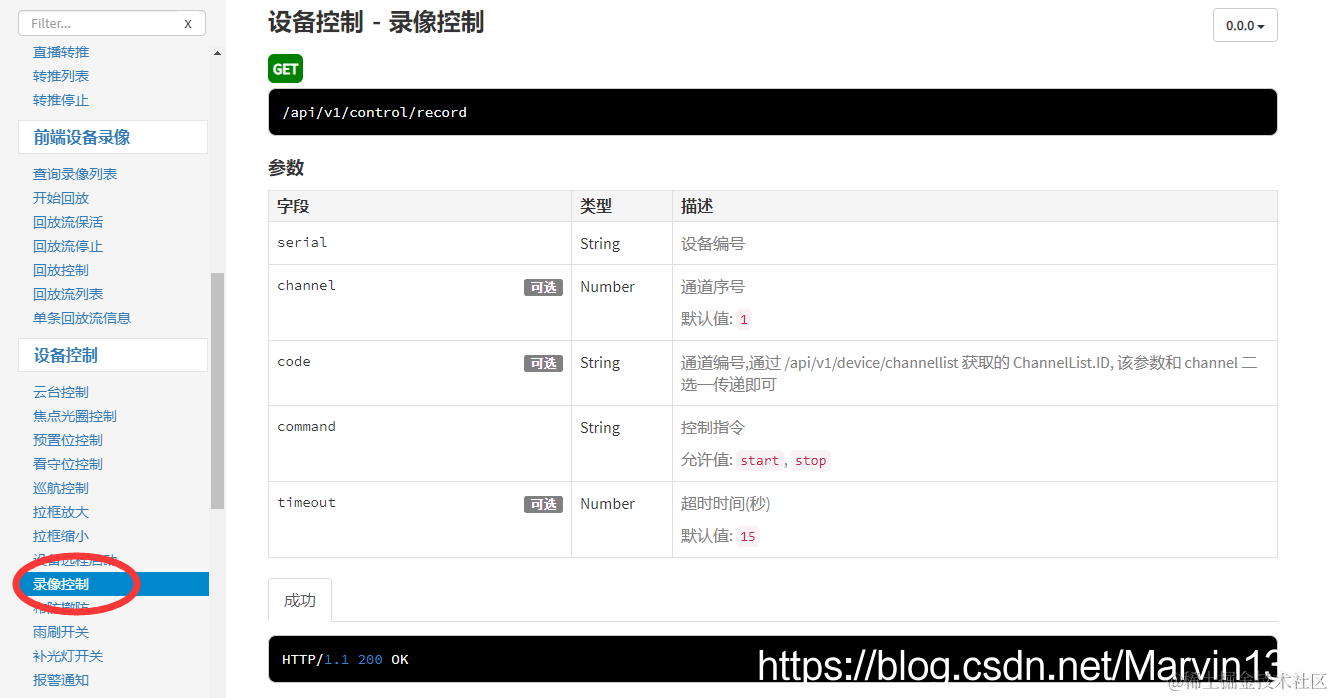Image resolution: width=1334 pixels, height=698 pixels.
Task: Select the highlighted 录像控制 sidebar item
Action: click(113, 584)
